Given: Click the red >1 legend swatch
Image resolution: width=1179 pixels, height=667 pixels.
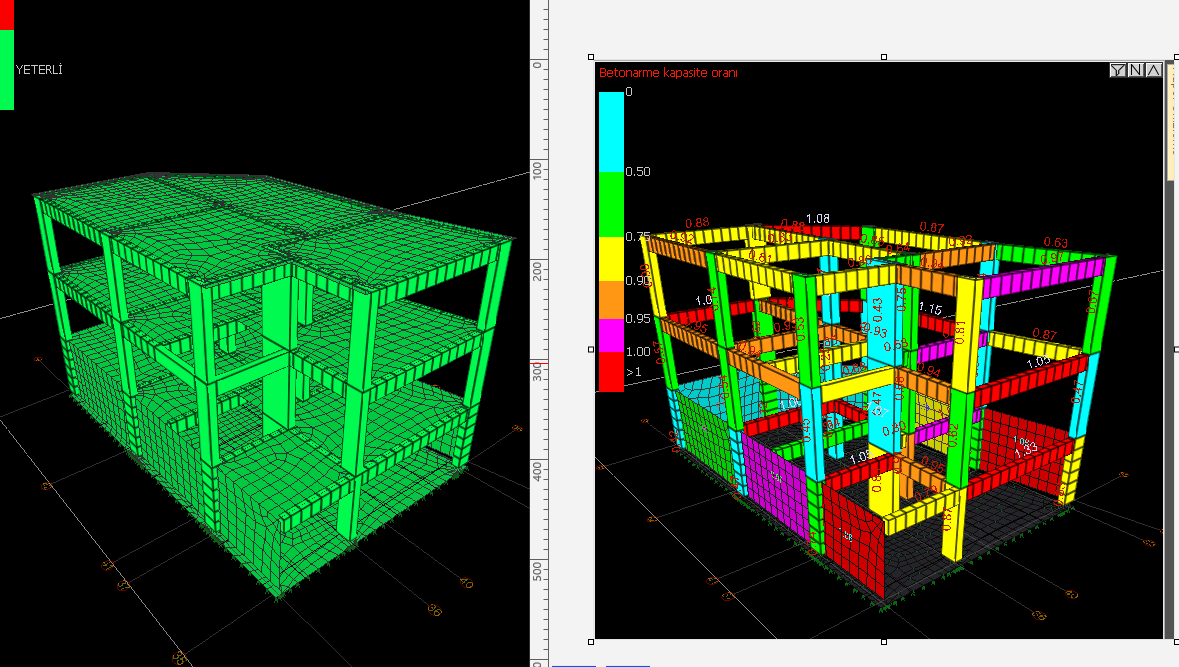Looking at the screenshot, I should (610, 372).
